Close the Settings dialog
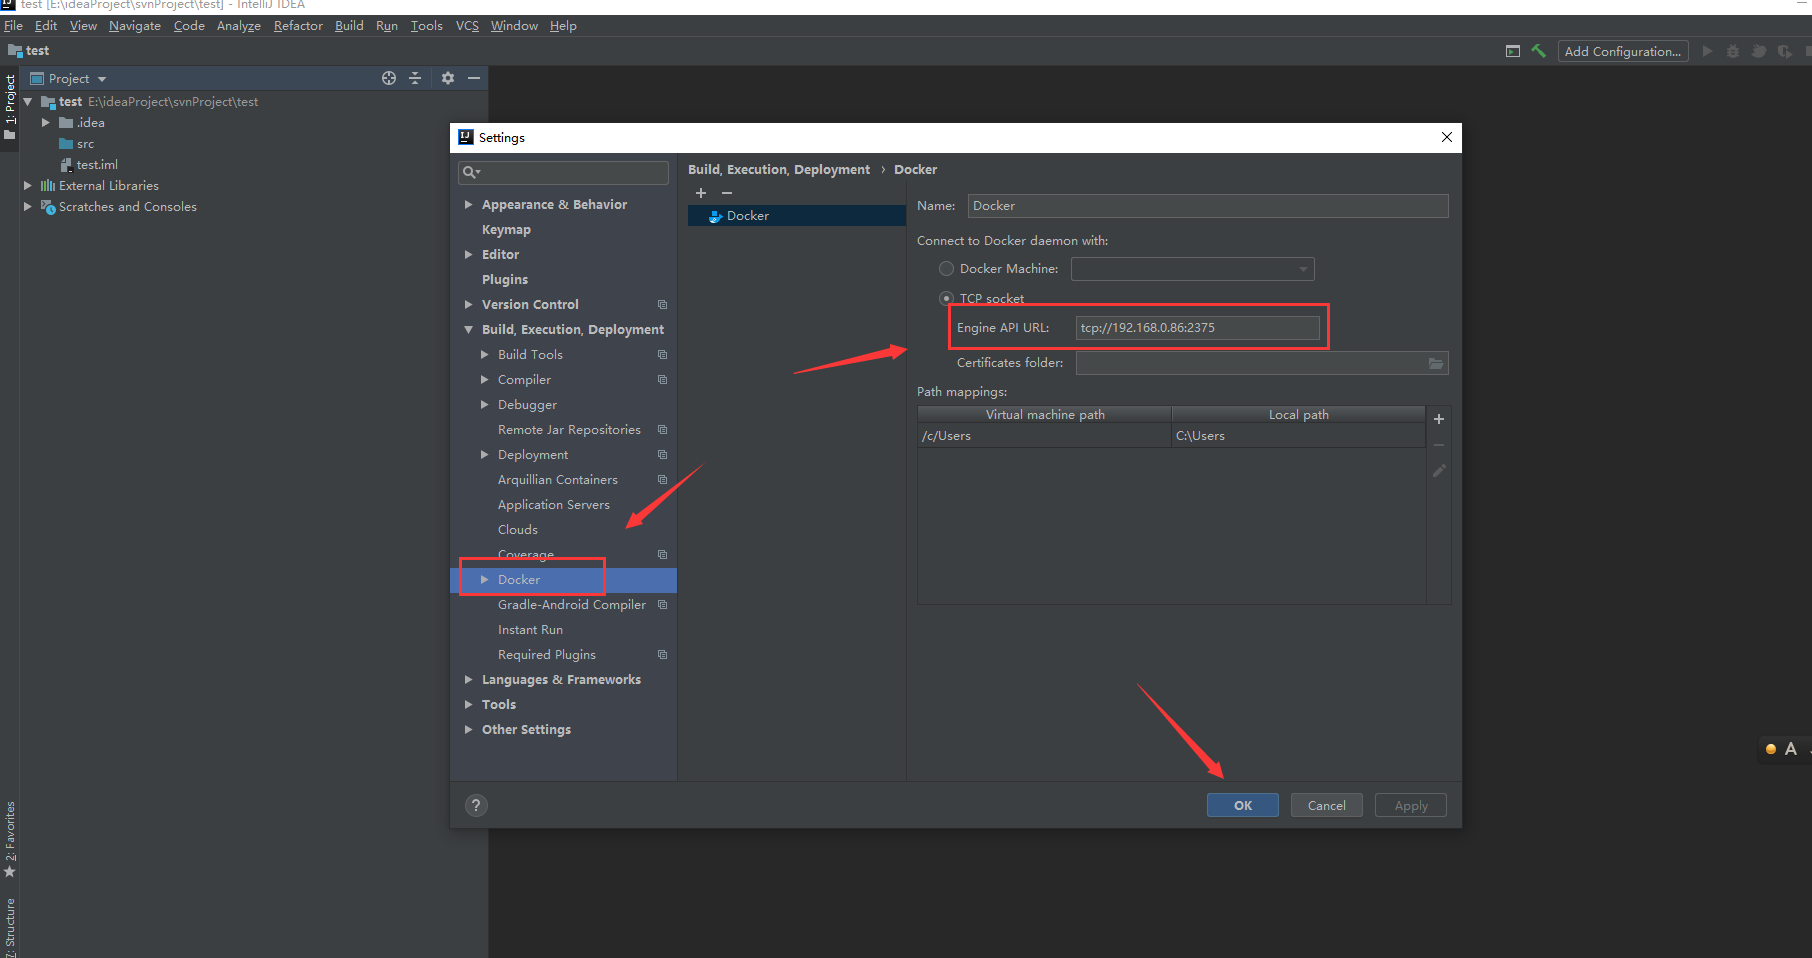The width and height of the screenshot is (1812, 958). (1446, 137)
